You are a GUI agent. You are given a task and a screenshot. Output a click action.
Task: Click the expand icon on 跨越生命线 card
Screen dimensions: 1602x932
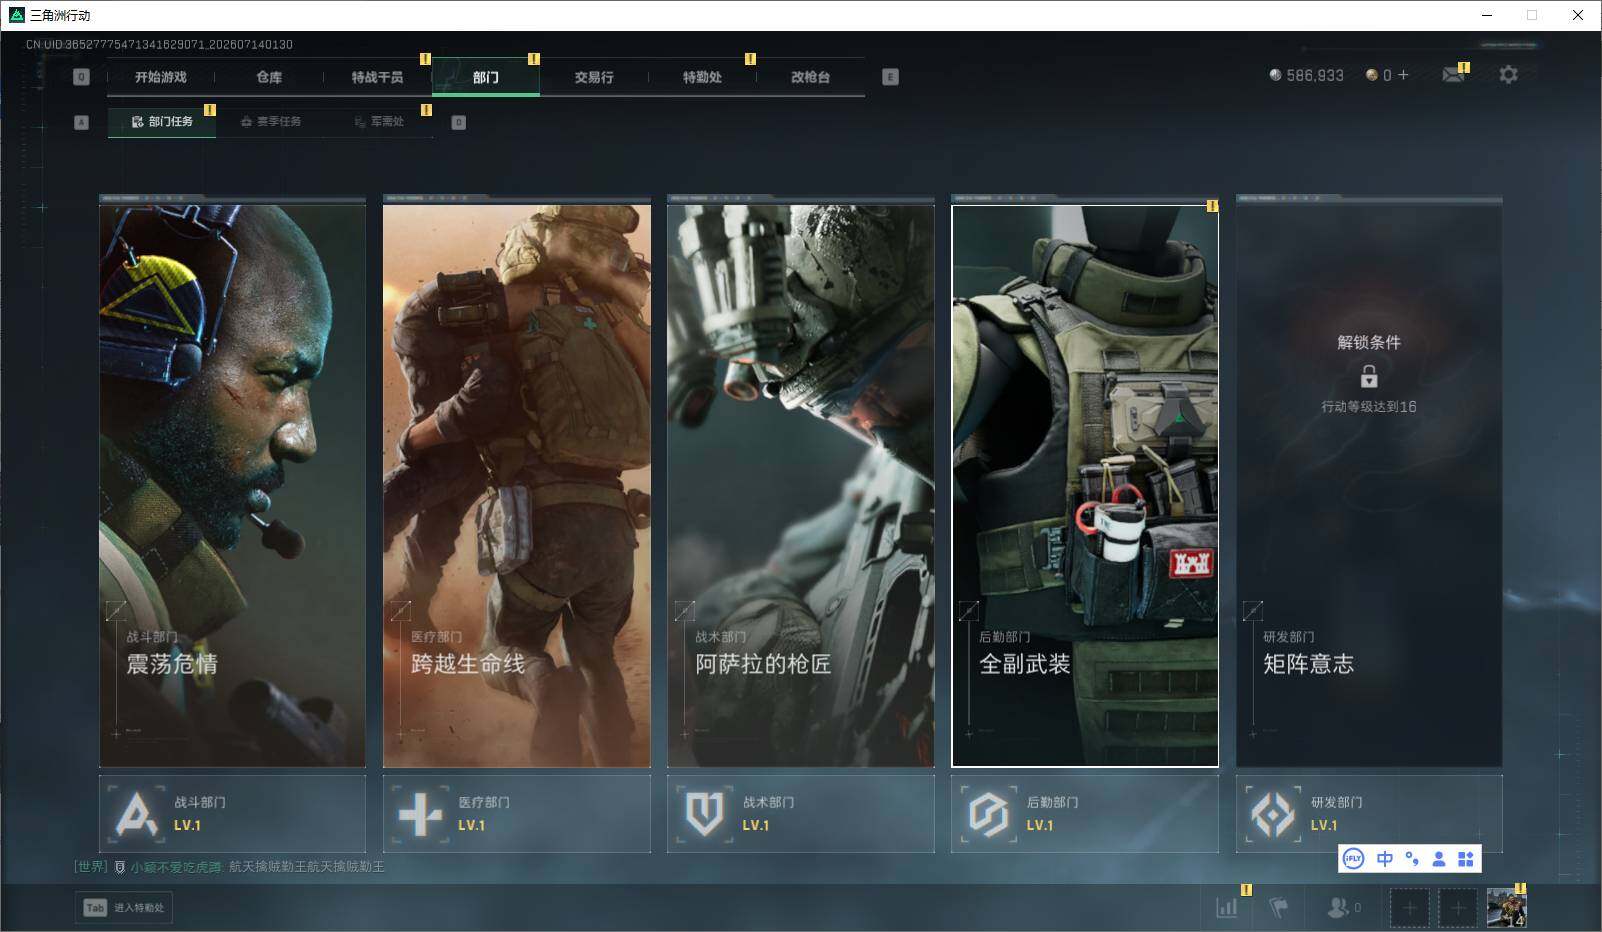tap(400, 610)
